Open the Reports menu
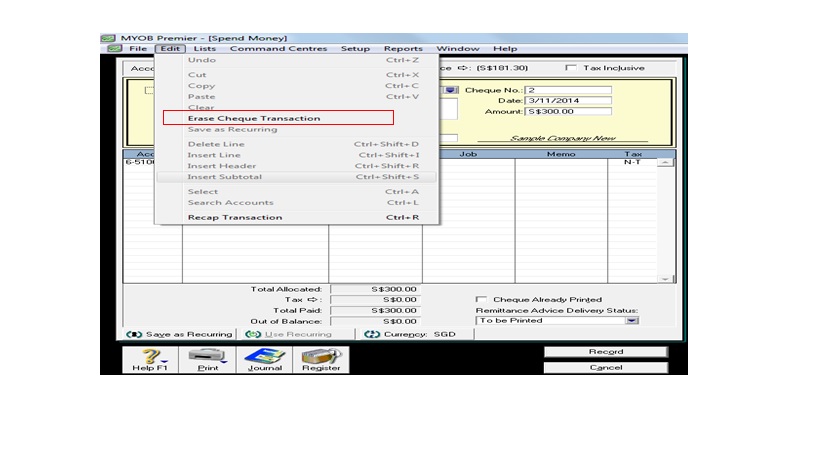Image resolution: width=819 pixels, height=460 pixels. (x=403, y=49)
